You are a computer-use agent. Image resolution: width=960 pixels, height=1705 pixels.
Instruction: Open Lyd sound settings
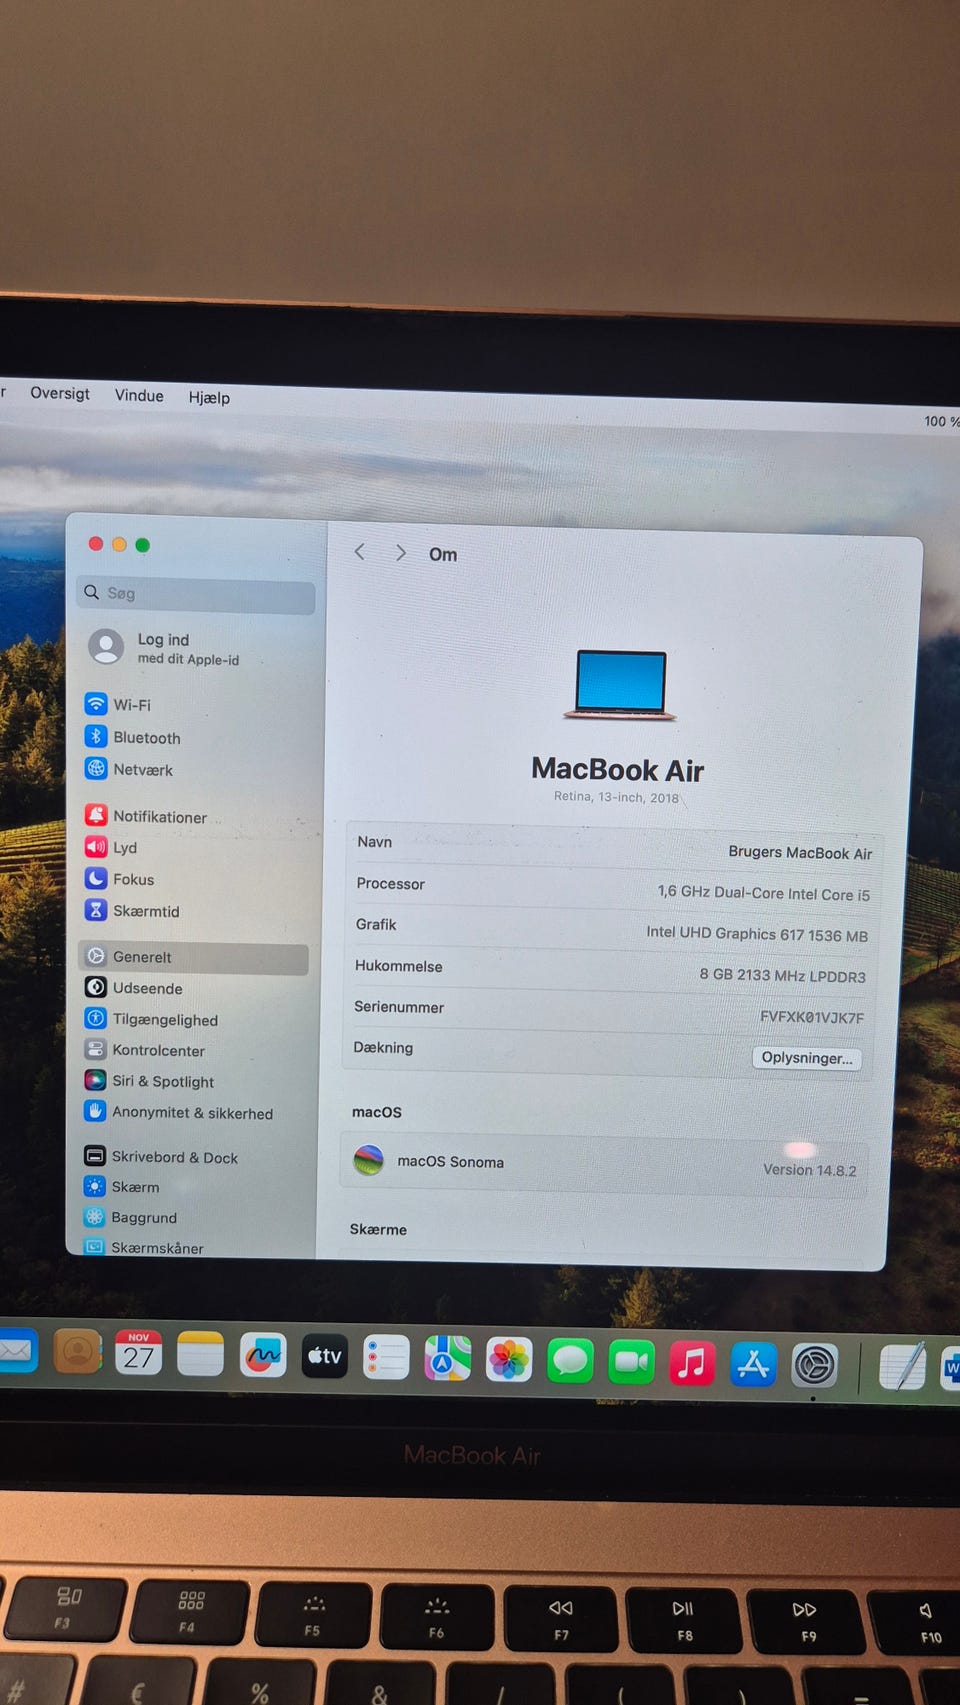(x=111, y=847)
